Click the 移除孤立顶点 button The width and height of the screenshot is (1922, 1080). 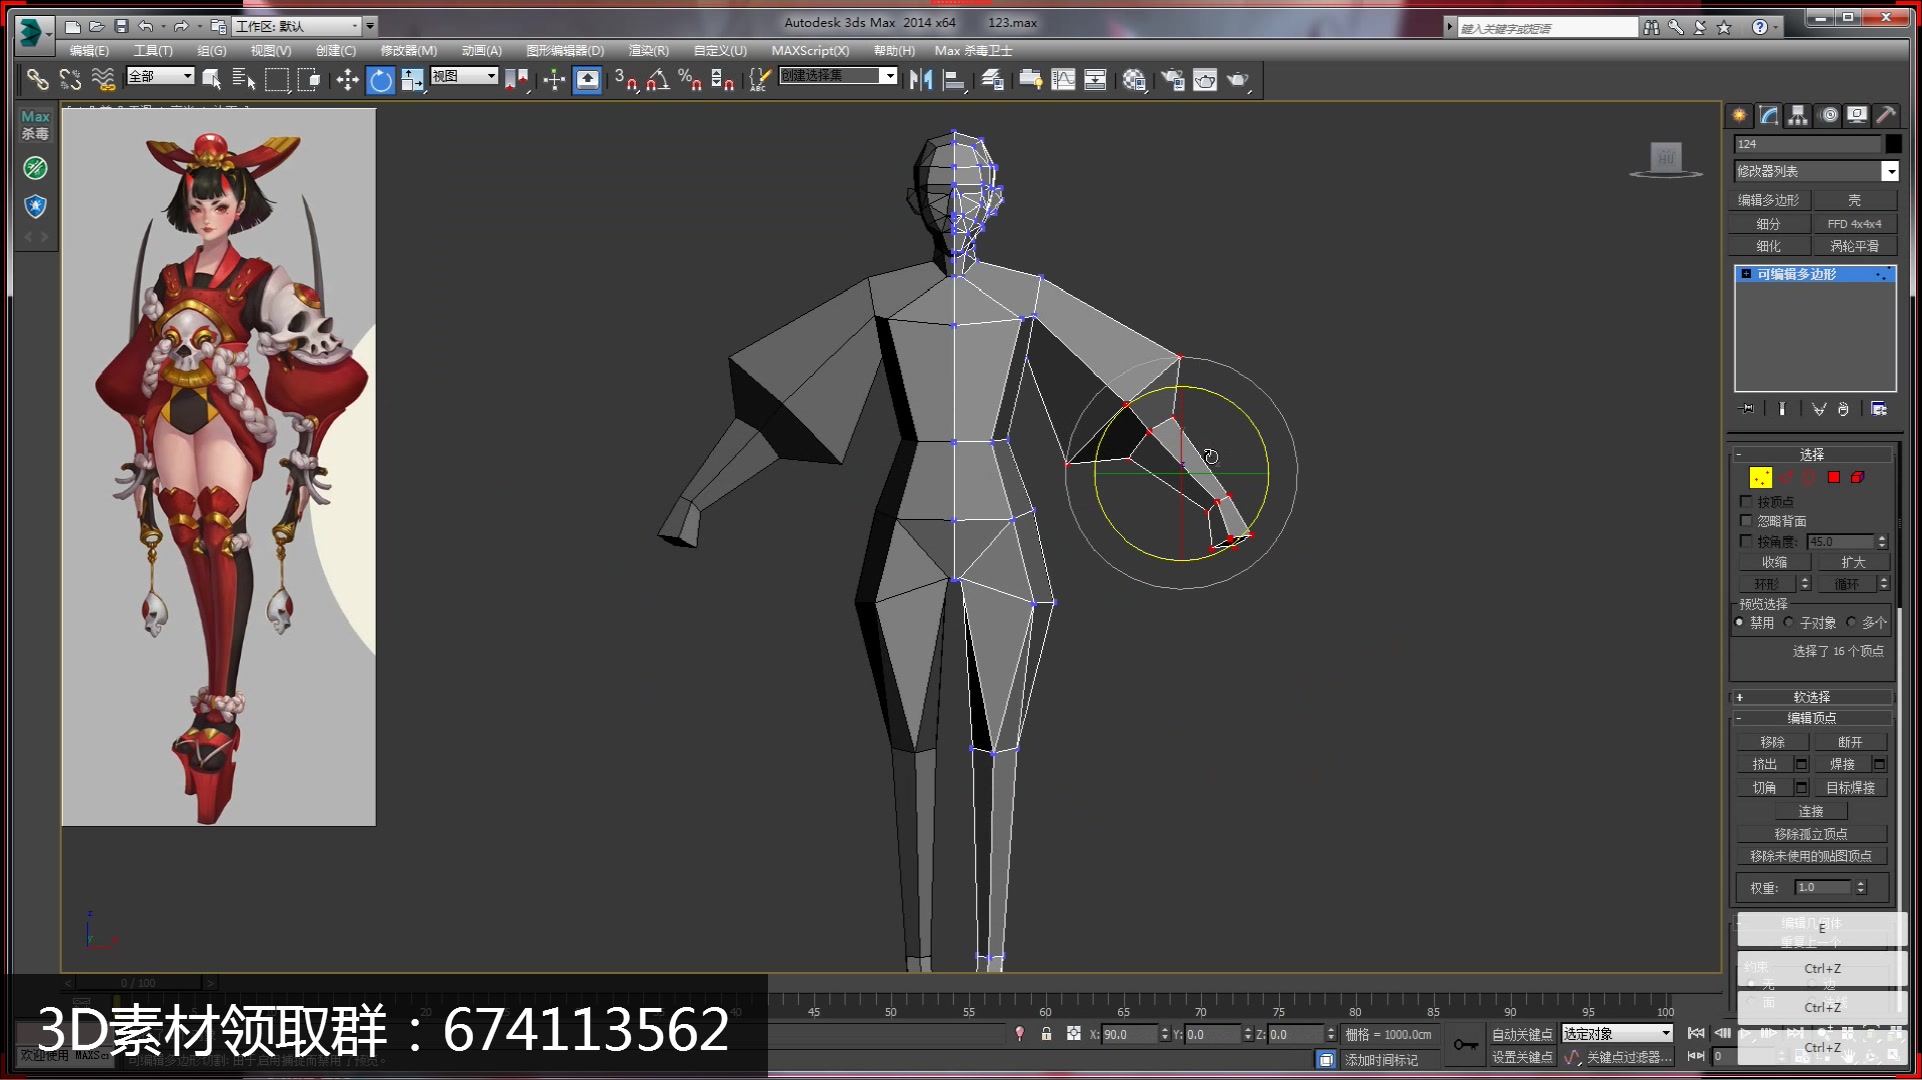point(1811,834)
